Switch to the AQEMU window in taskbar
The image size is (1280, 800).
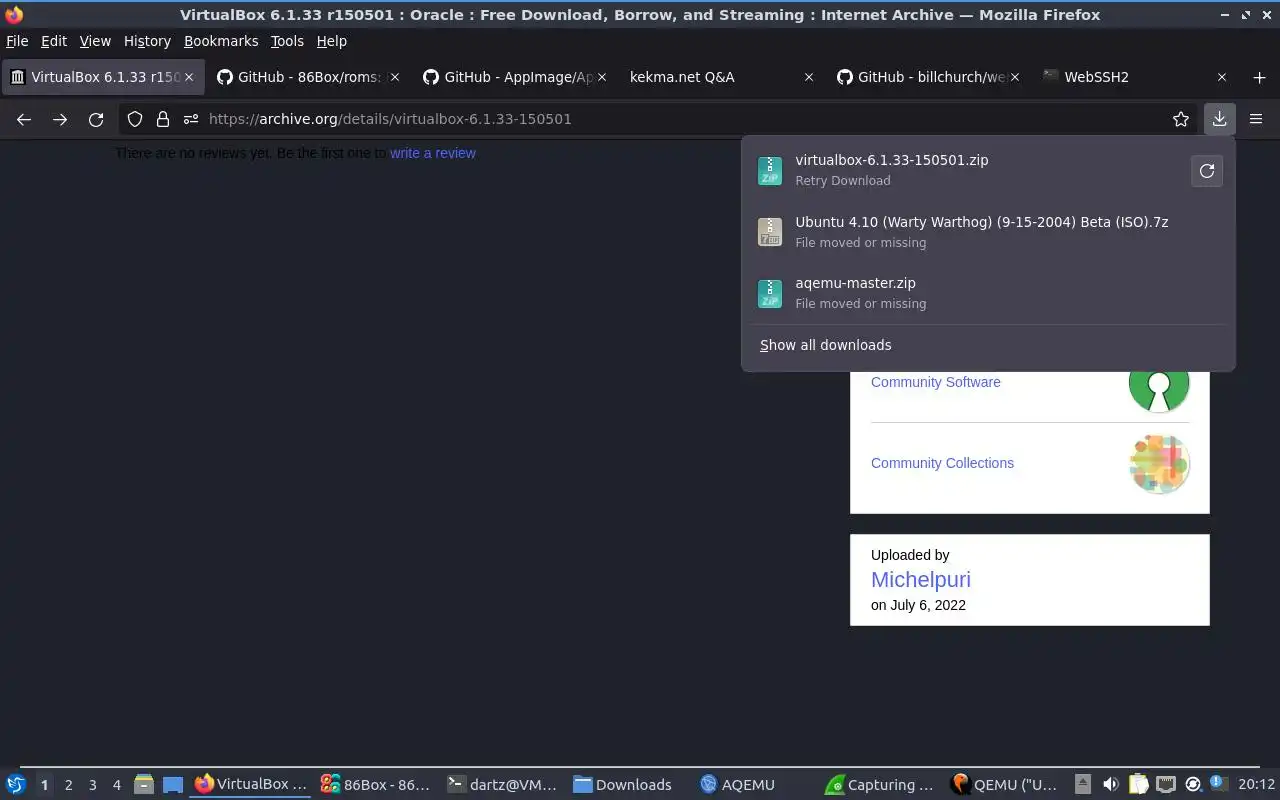coord(755,785)
